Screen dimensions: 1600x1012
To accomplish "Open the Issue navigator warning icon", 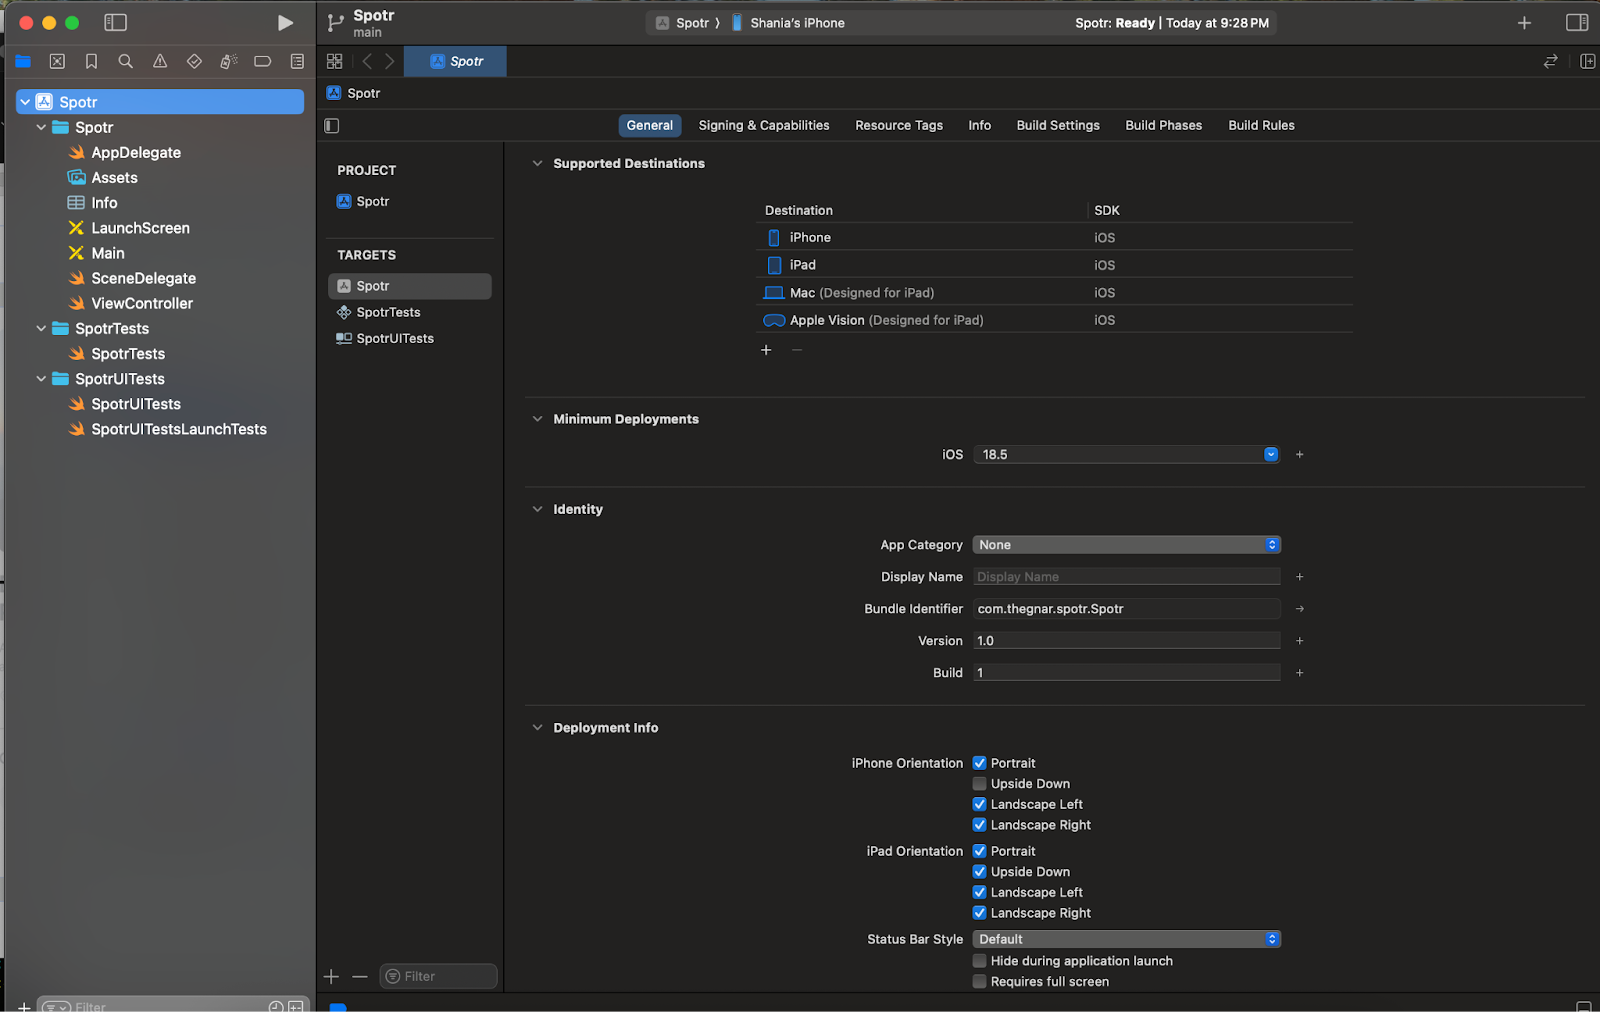I will click(160, 61).
